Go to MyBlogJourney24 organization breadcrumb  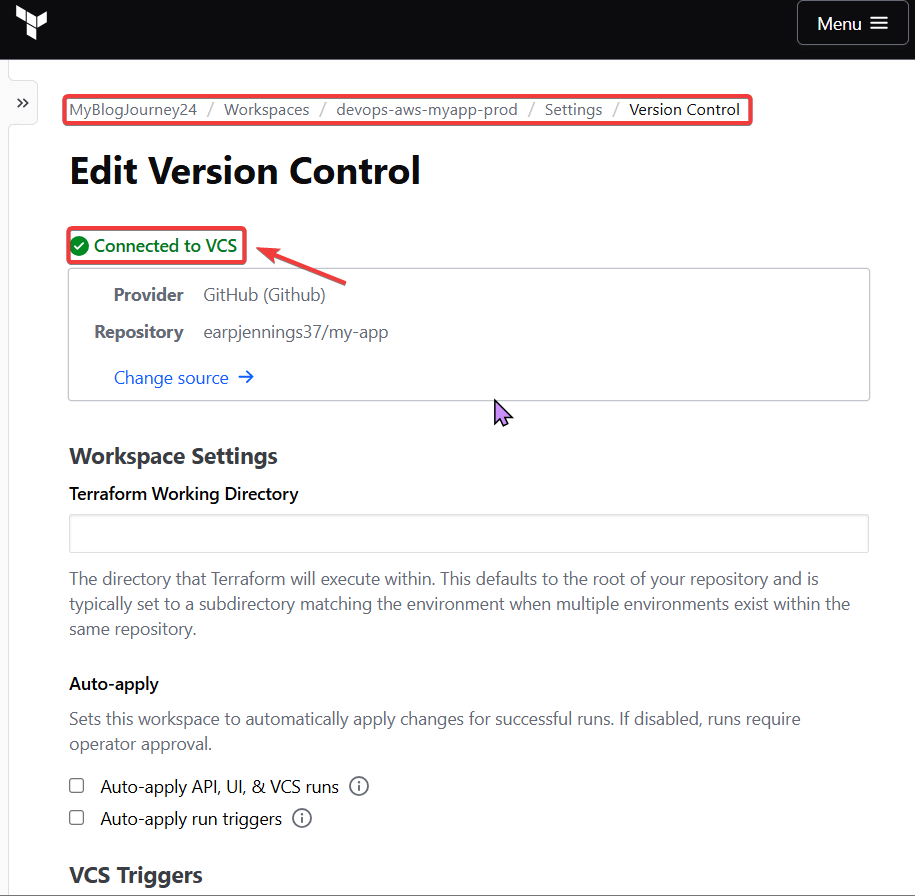tap(133, 110)
